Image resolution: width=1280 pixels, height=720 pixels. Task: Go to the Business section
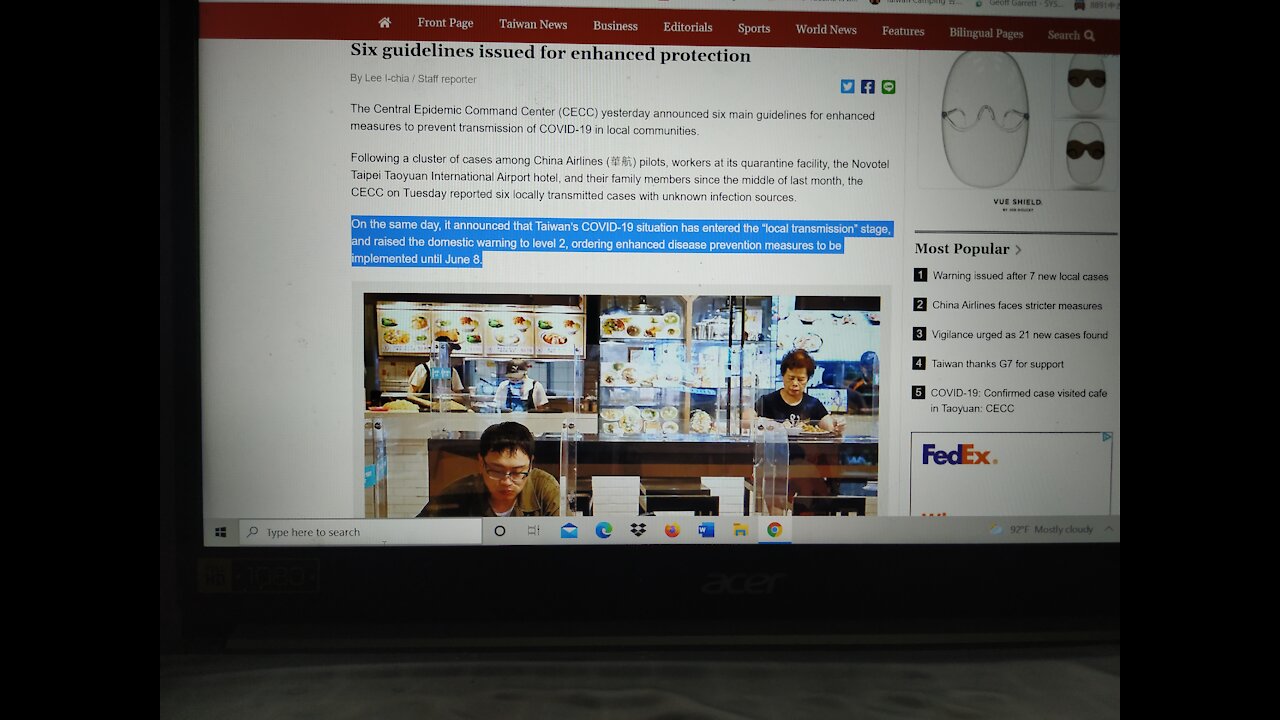tap(615, 26)
